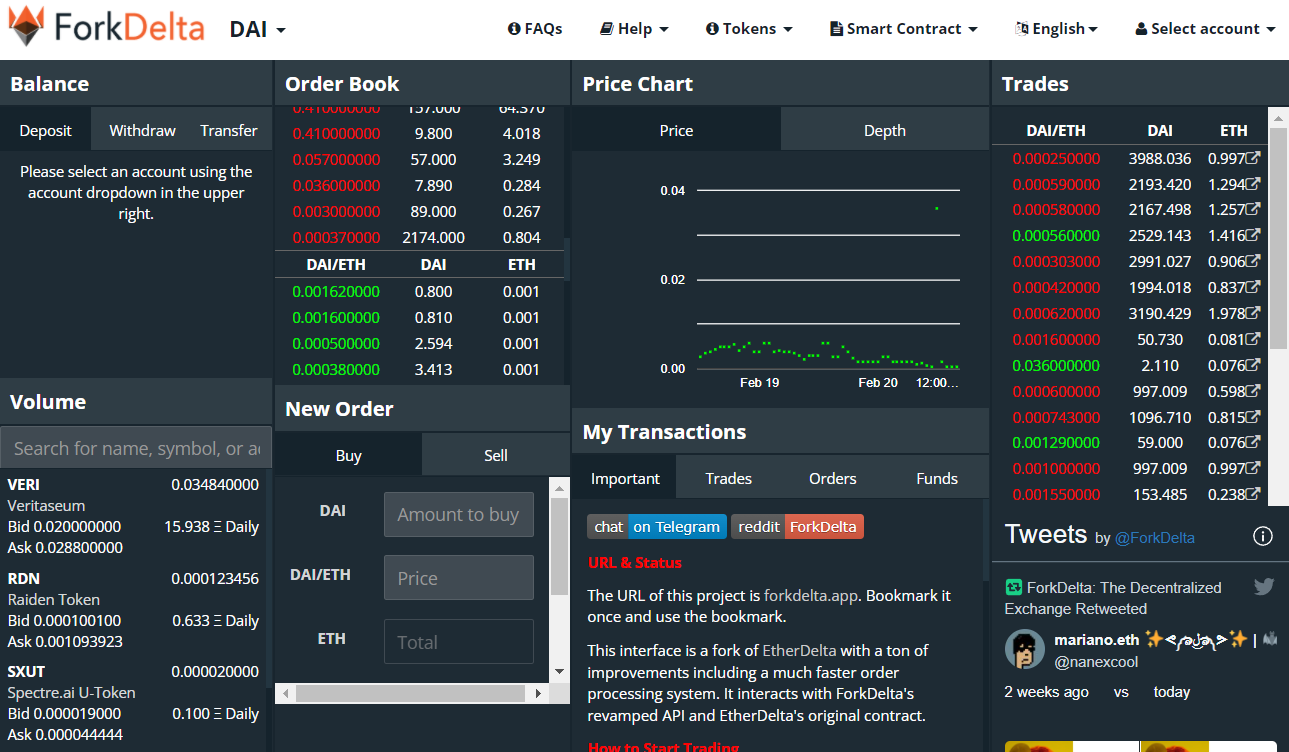Click the New Order scroll down arrow
Image resolution: width=1289 pixels, height=752 pixels.
coord(559,672)
